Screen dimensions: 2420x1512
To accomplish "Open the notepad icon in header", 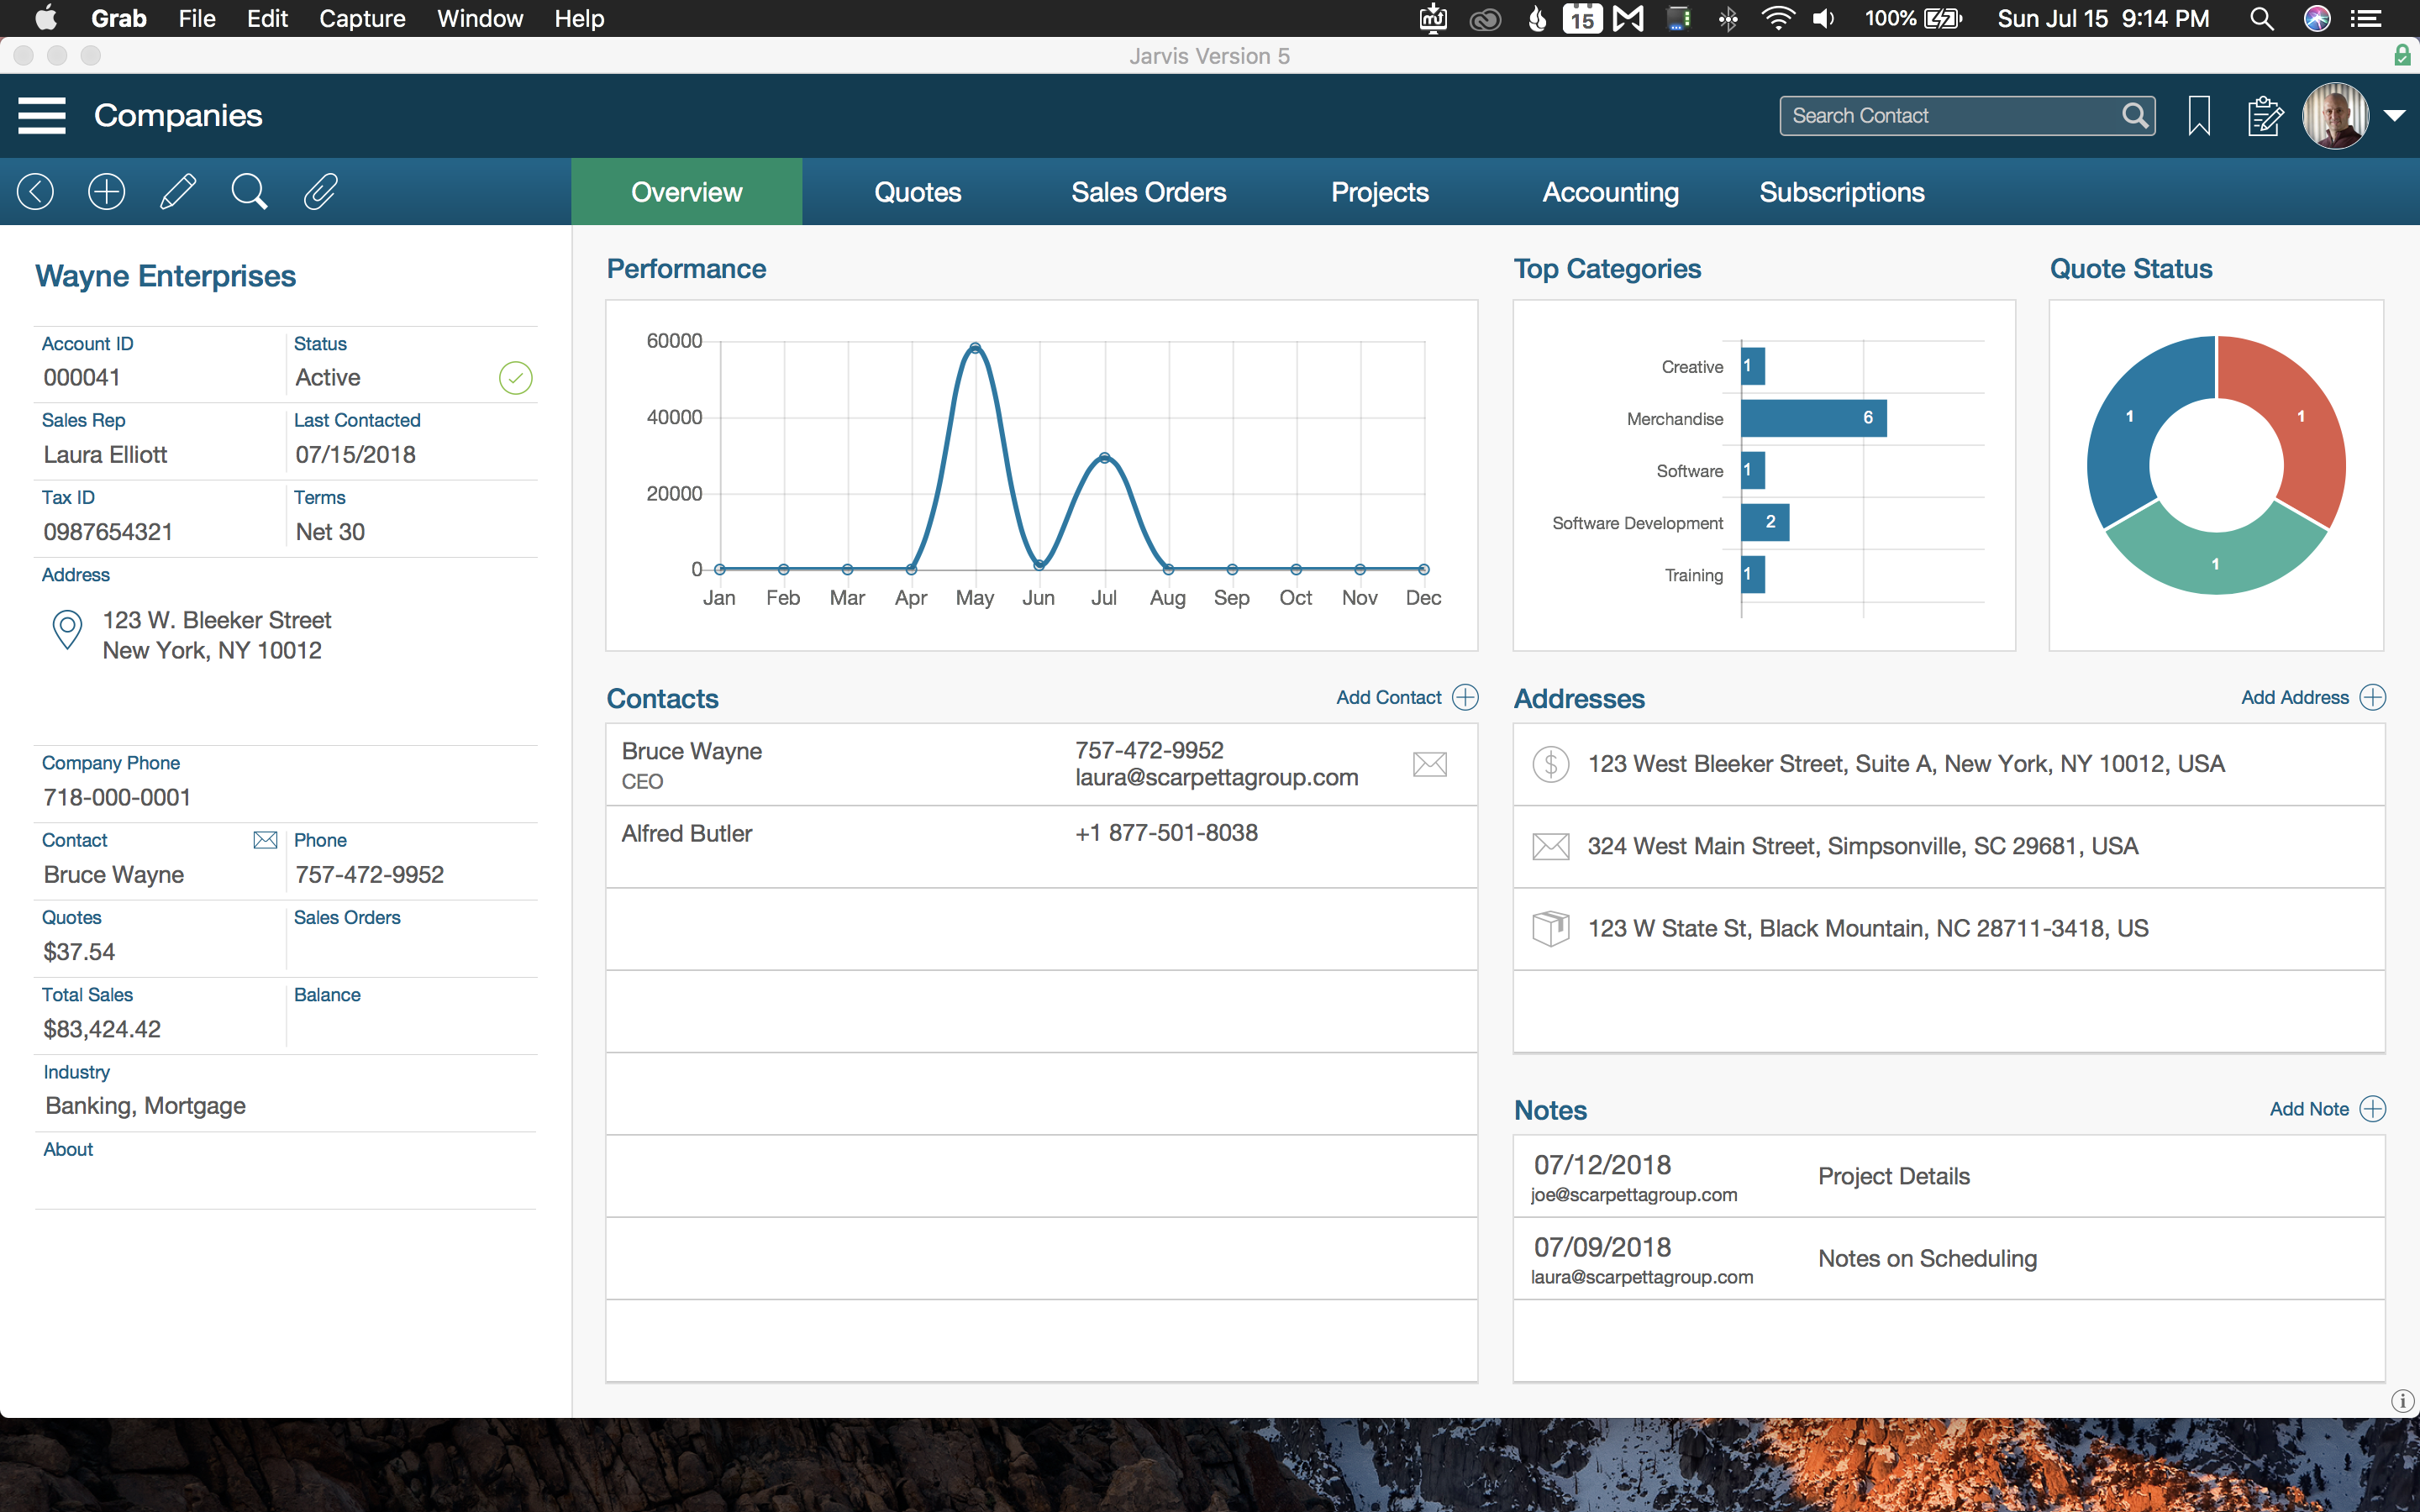I will 2264,116.
